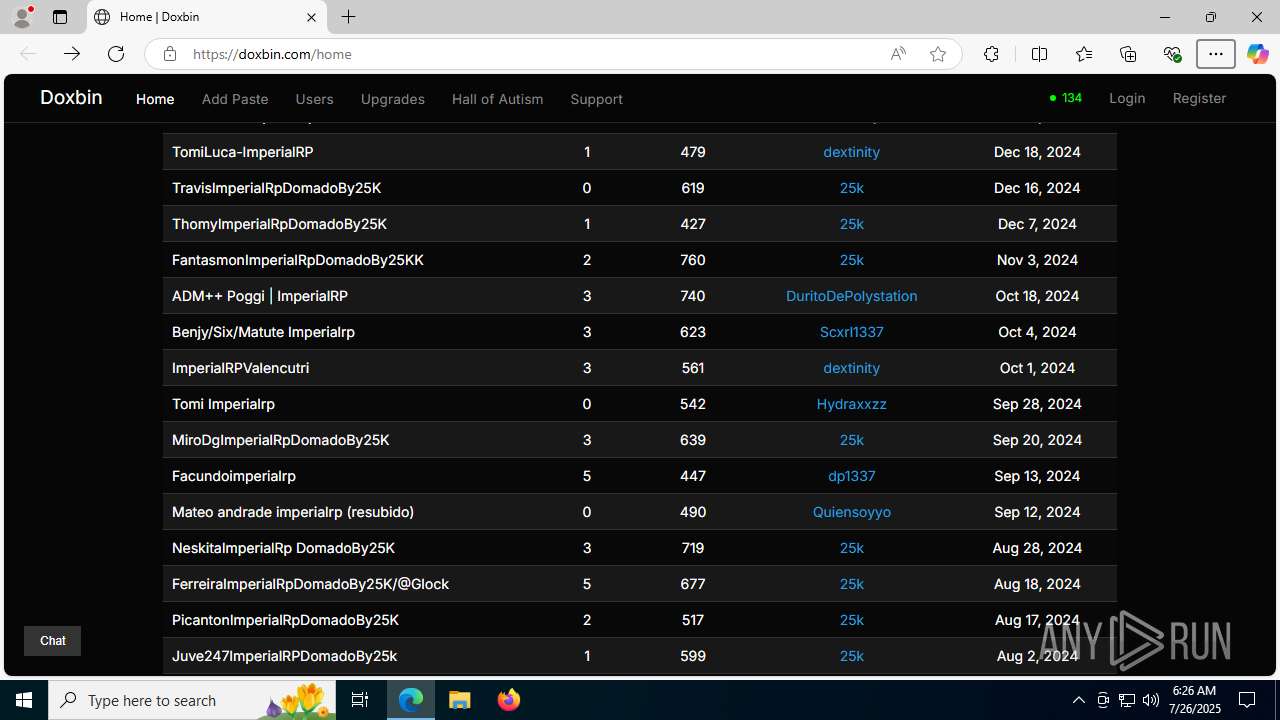The height and width of the screenshot is (720, 1280).
Task: Click the 134 online users indicator
Action: tap(1066, 98)
